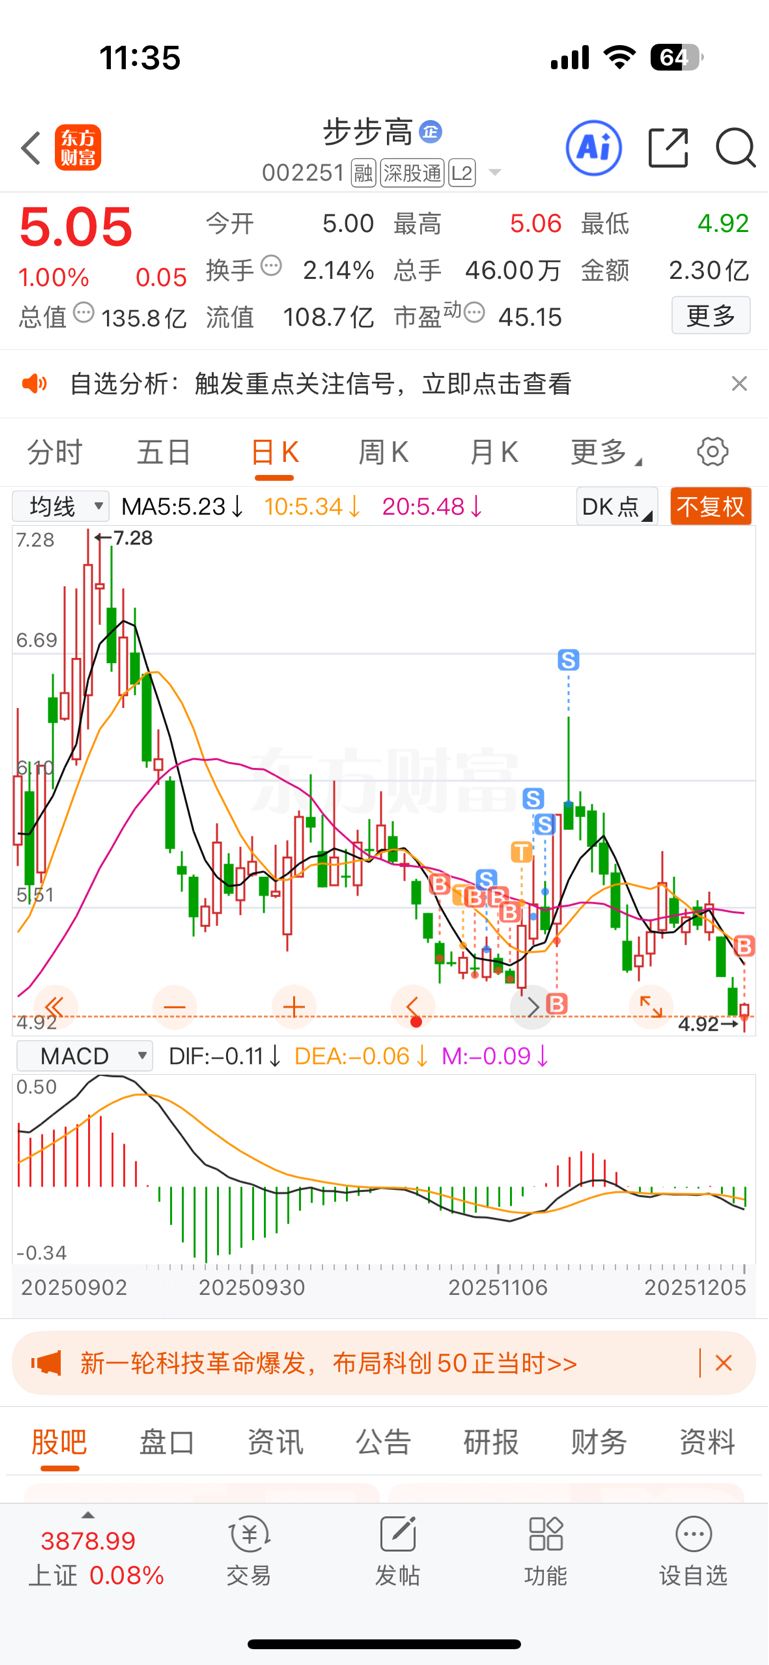Tap the 更多 quote details button
The width and height of the screenshot is (769, 1665).
(x=711, y=316)
